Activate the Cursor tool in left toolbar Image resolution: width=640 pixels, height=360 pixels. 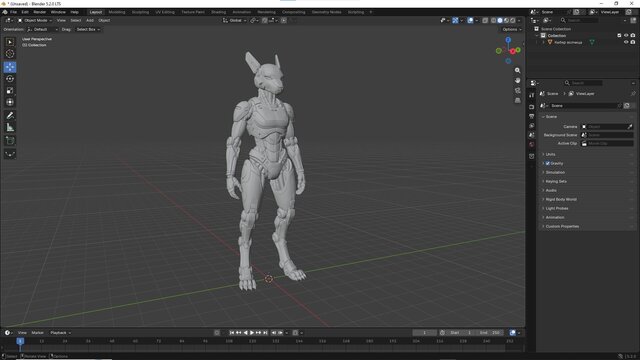(10, 53)
